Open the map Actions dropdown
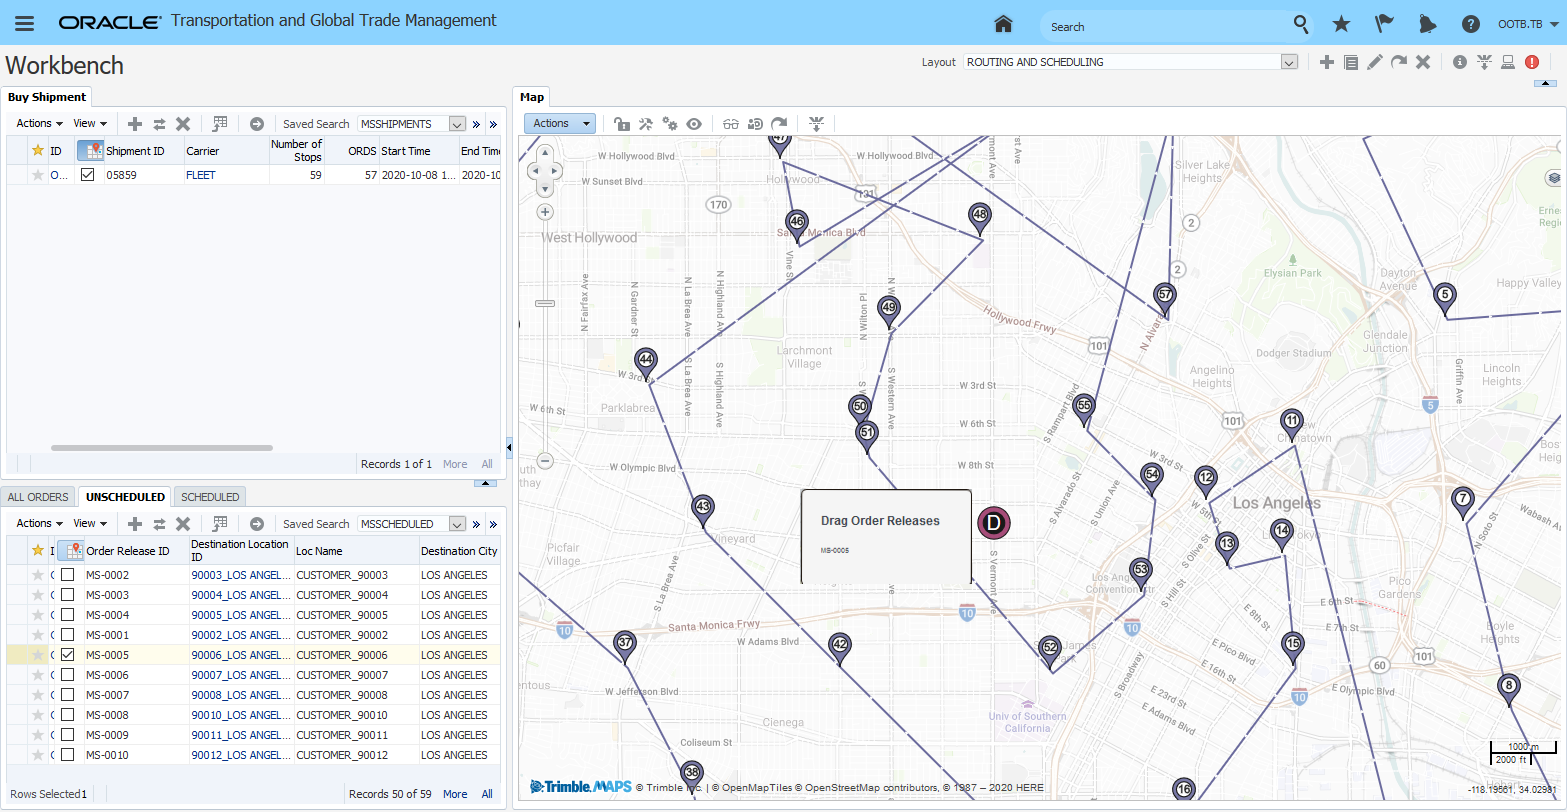This screenshot has width=1567, height=812. click(560, 124)
